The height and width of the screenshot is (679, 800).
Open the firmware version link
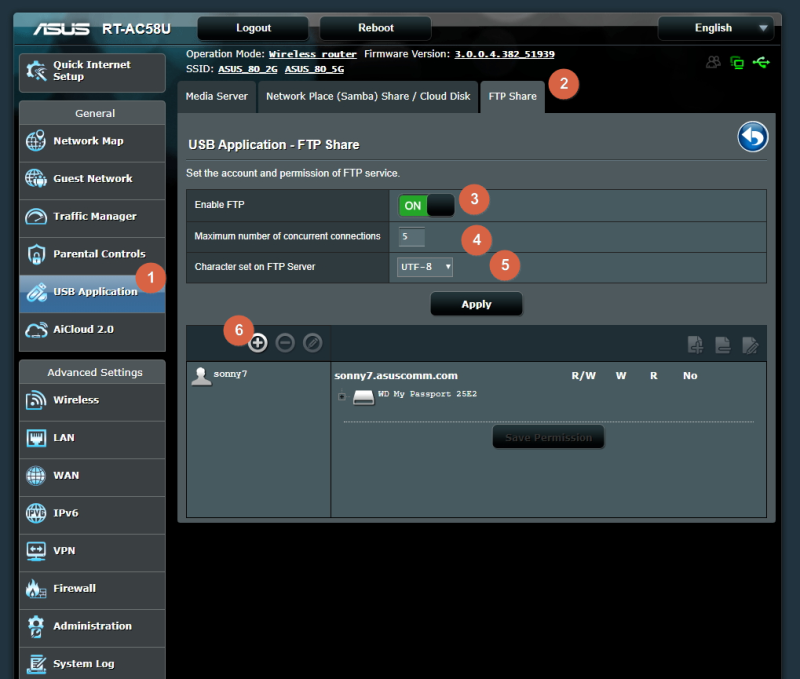tap(505, 54)
